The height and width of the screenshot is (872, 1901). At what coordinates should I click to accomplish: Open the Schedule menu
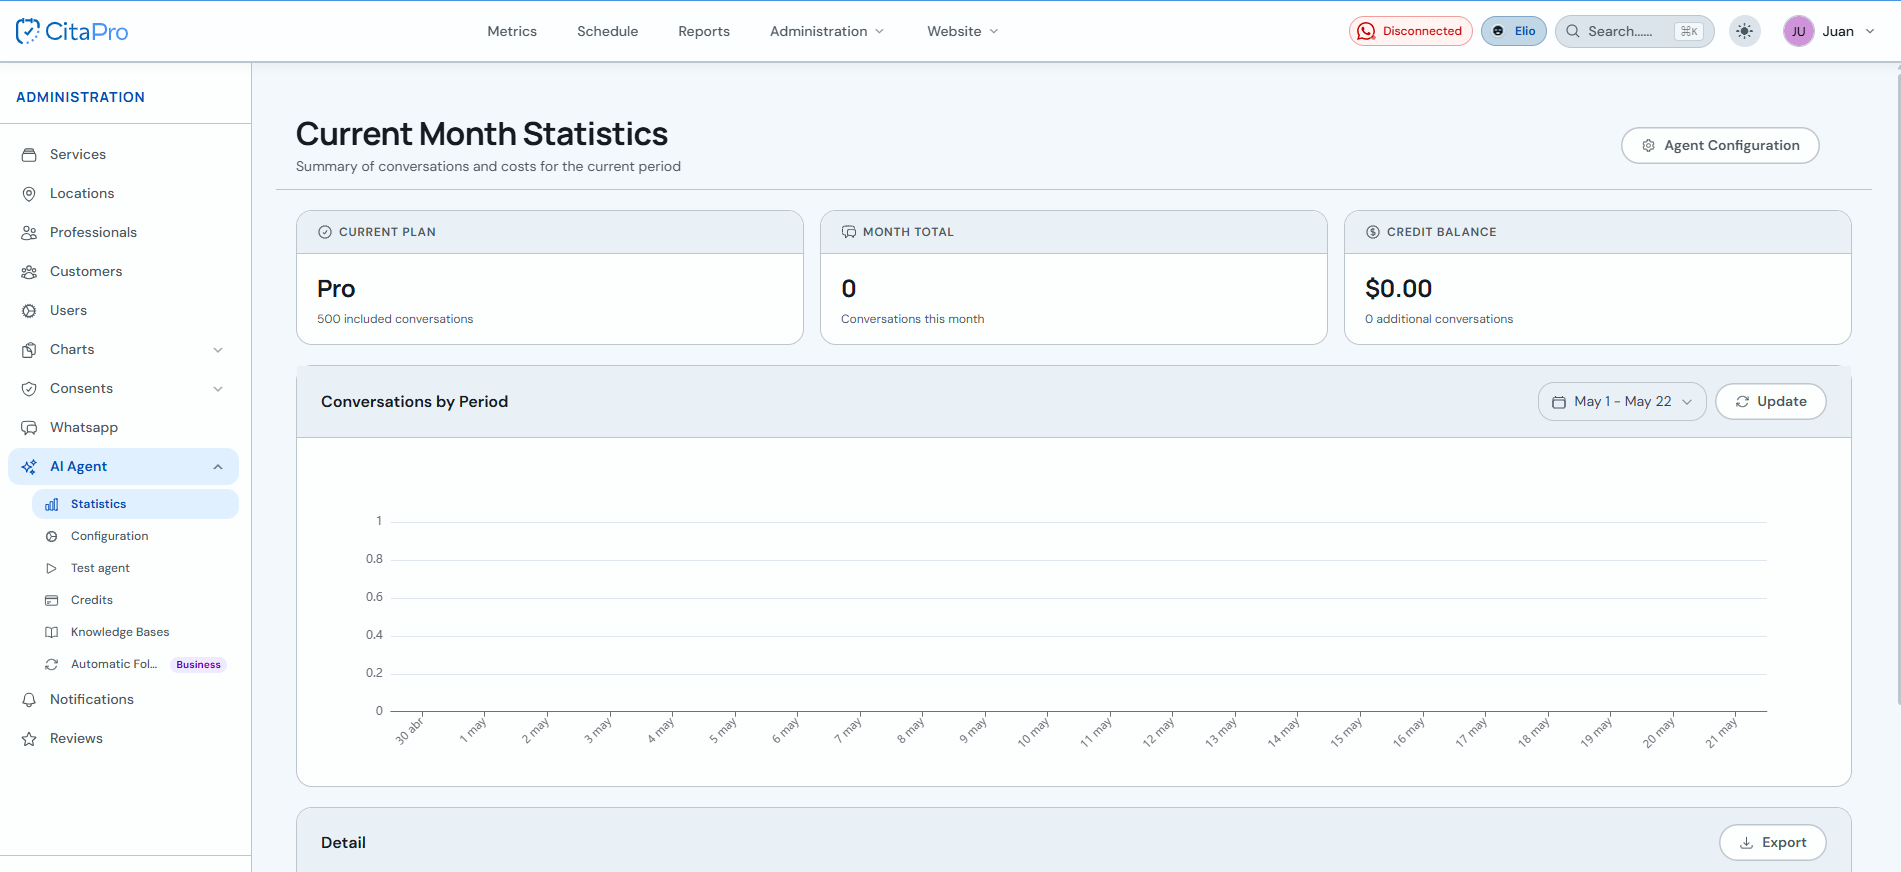pos(607,31)
